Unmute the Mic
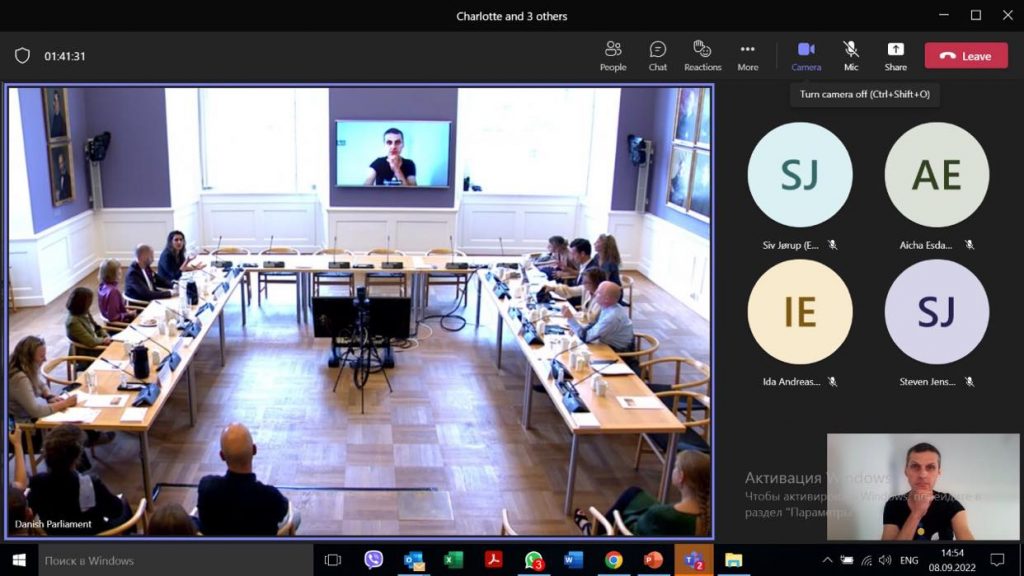The image size is (1024, 576). click(851, 56)
